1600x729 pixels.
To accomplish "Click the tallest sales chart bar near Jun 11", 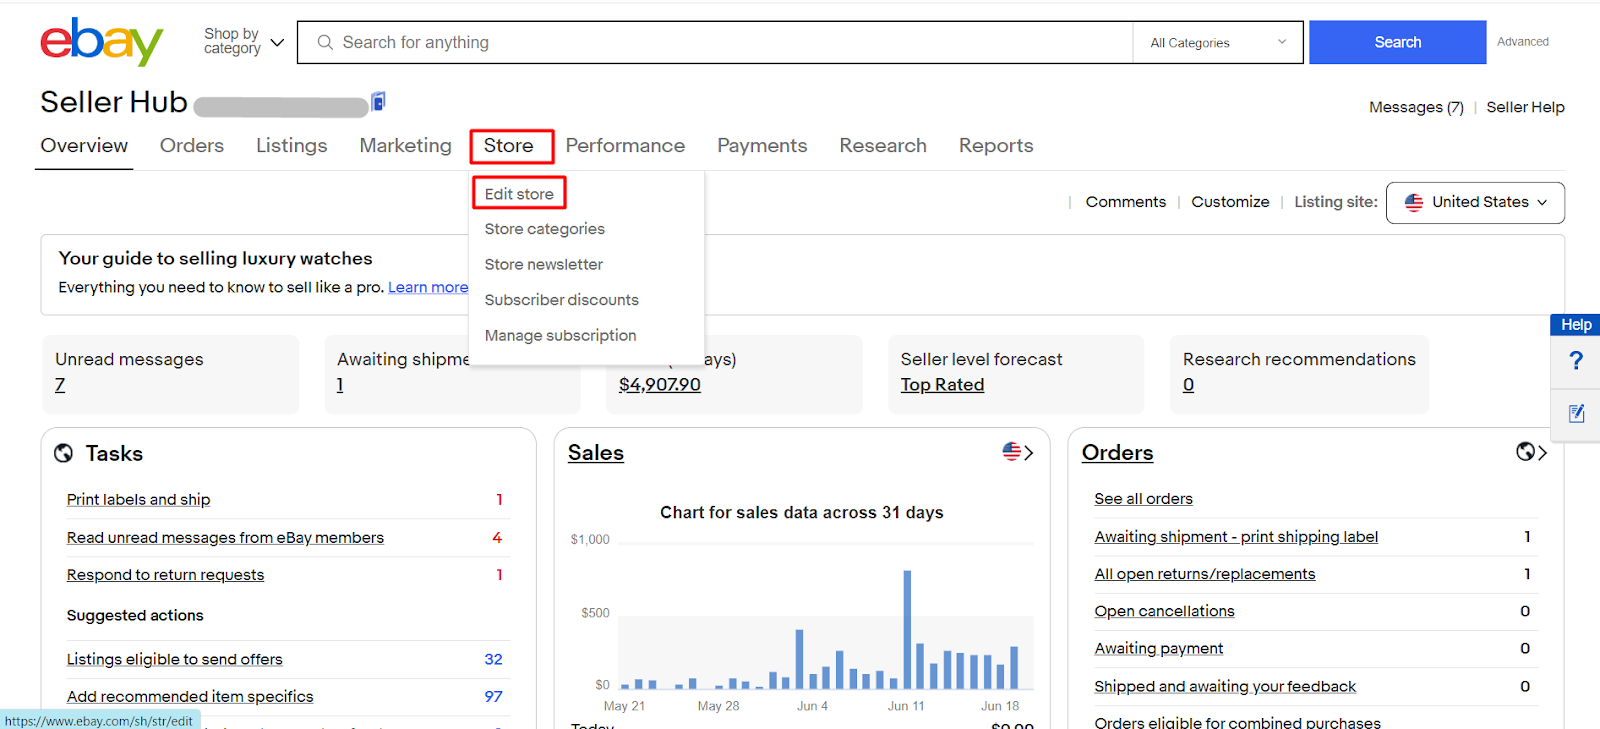I will (x=907, y=629).
